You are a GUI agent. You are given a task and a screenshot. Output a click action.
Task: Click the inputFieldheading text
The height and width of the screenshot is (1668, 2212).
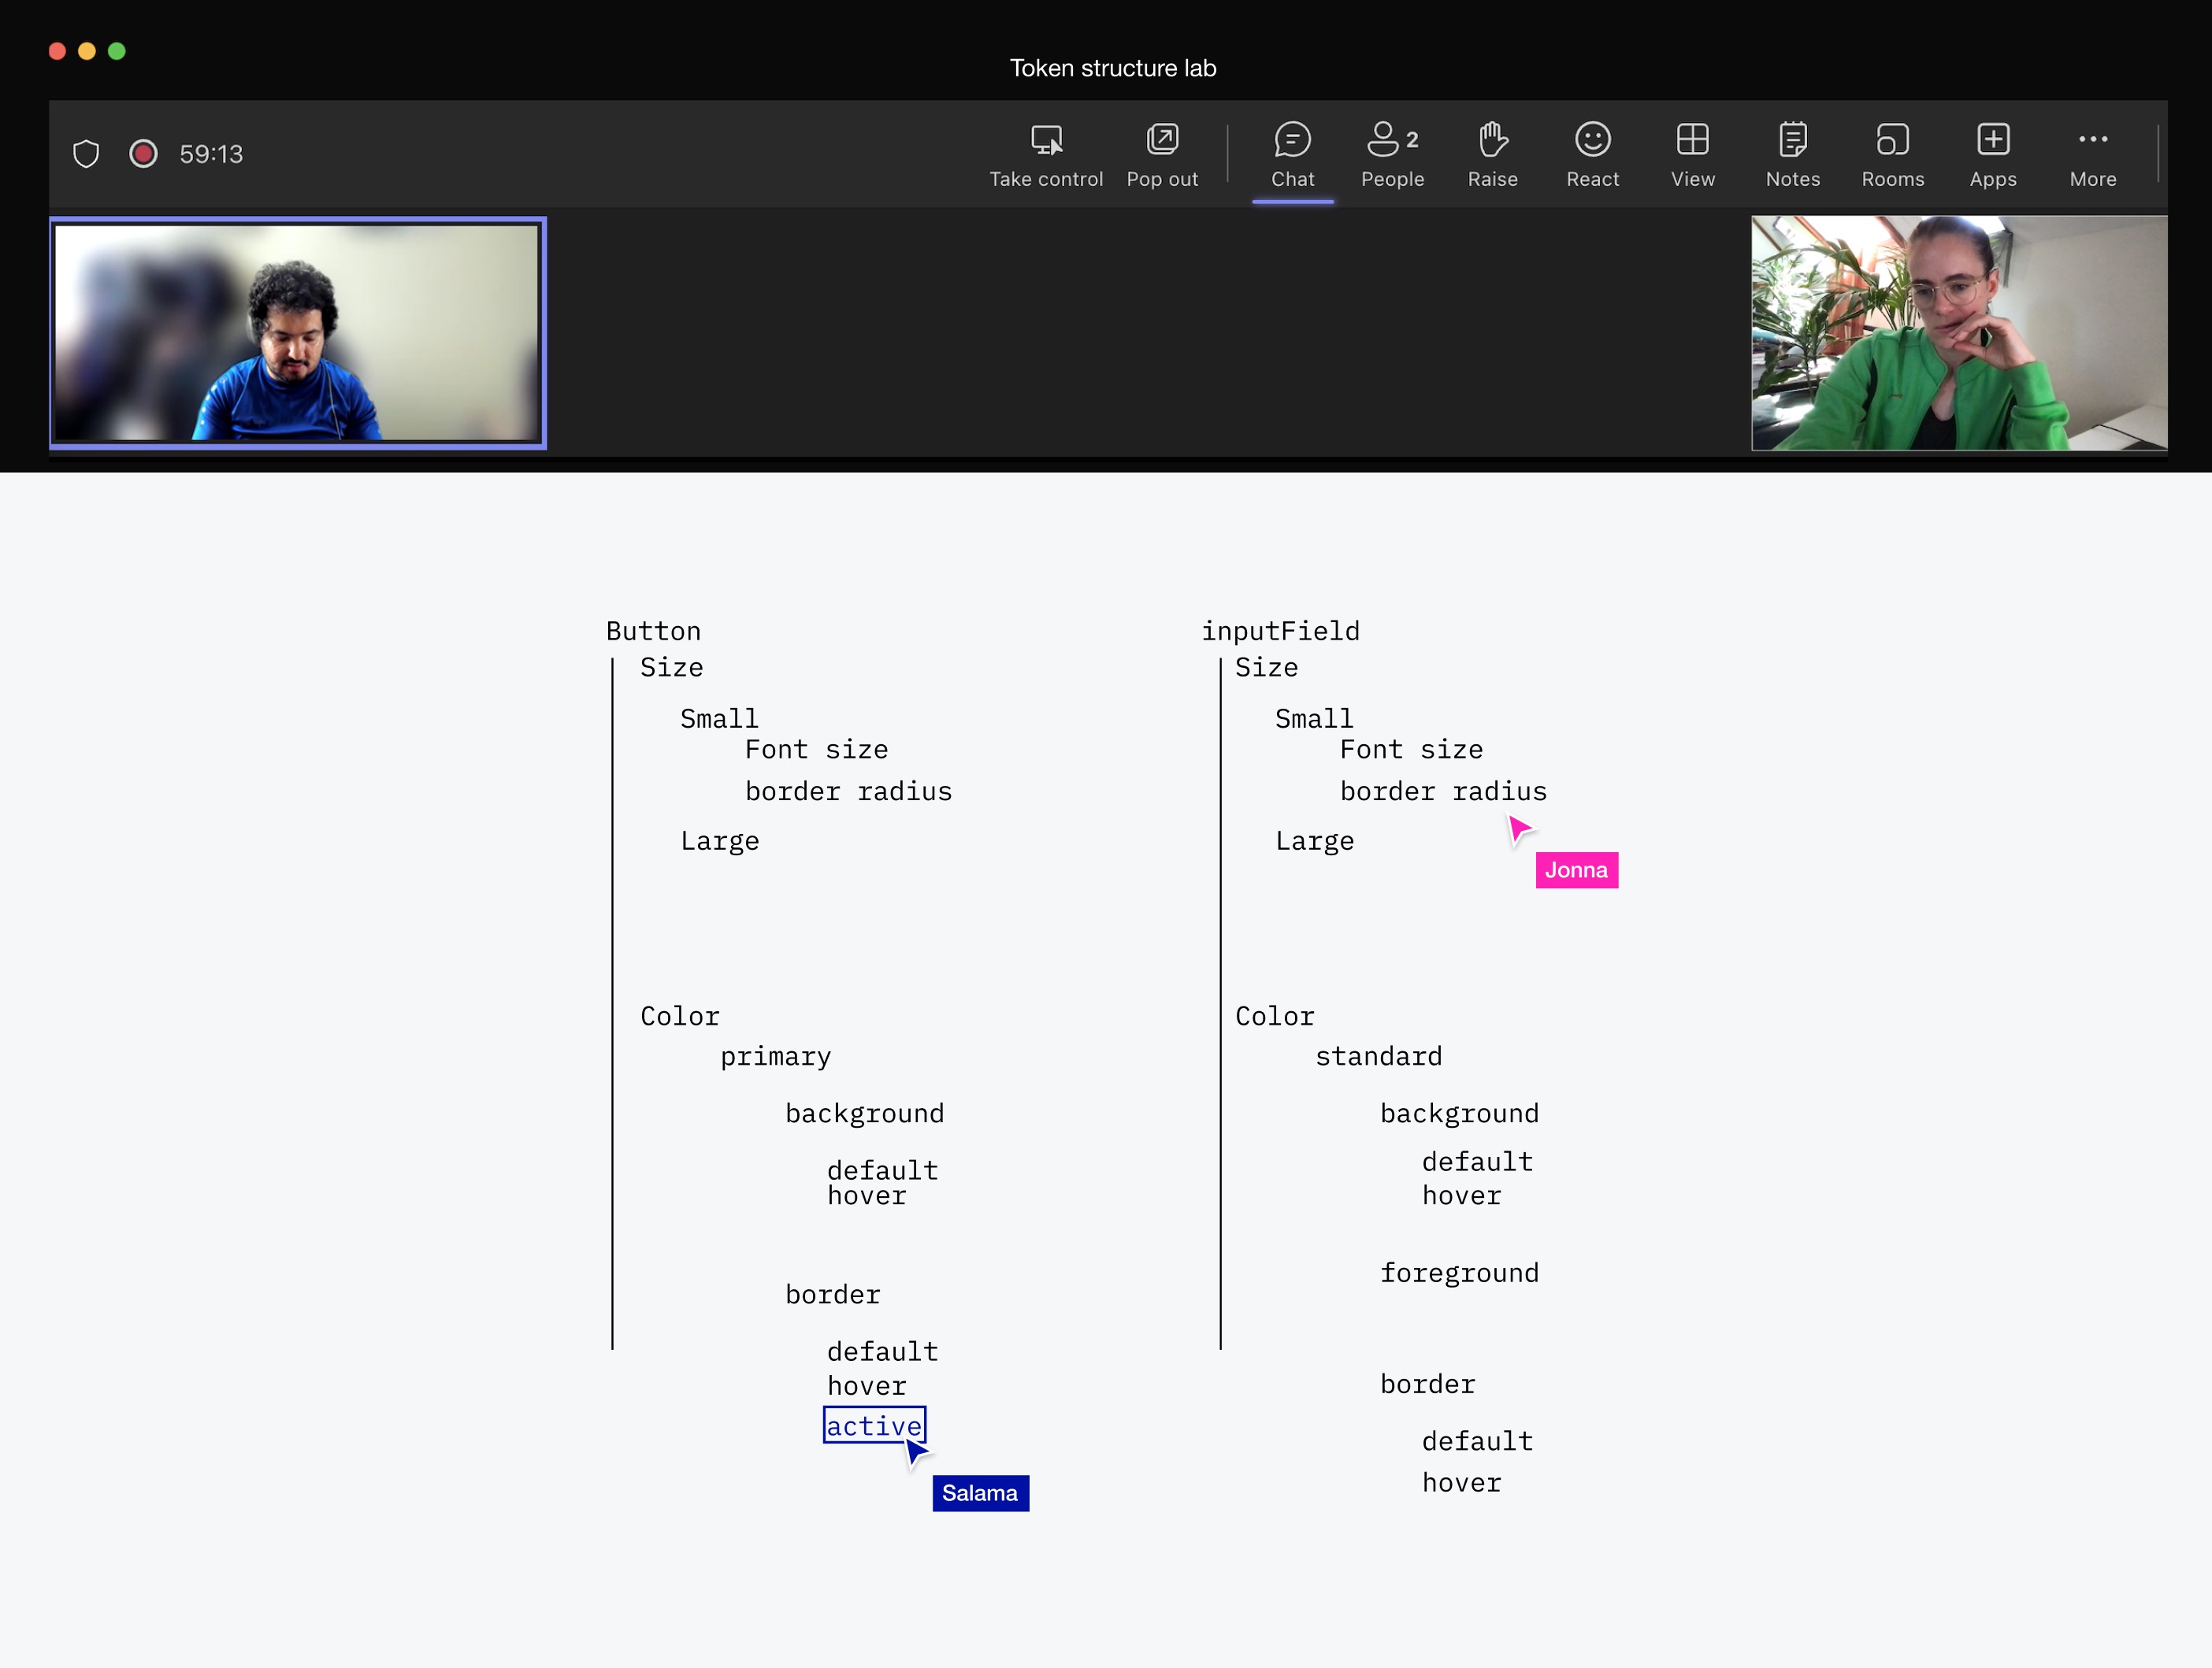click(1280, 631)
